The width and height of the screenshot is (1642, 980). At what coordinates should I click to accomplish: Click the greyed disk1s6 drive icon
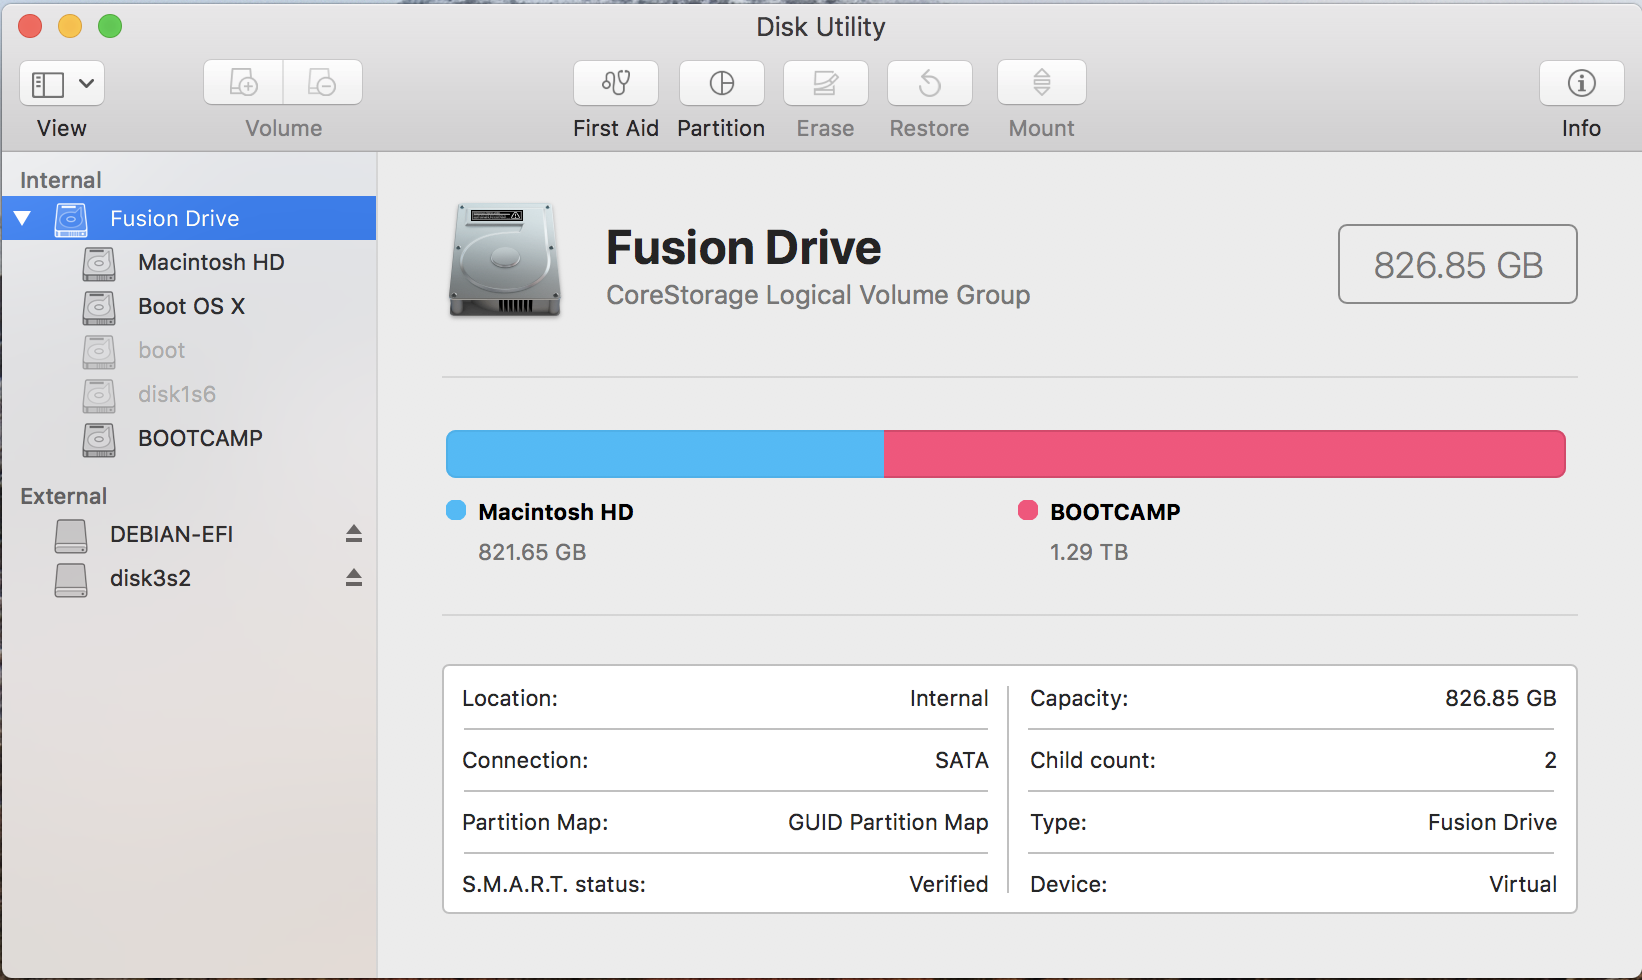[99, 395]
